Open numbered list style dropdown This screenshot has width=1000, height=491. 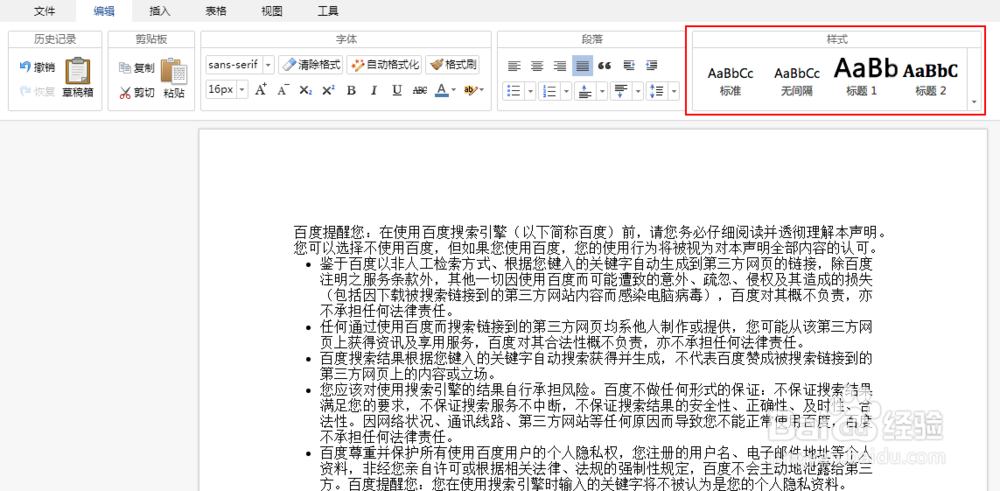566,91
